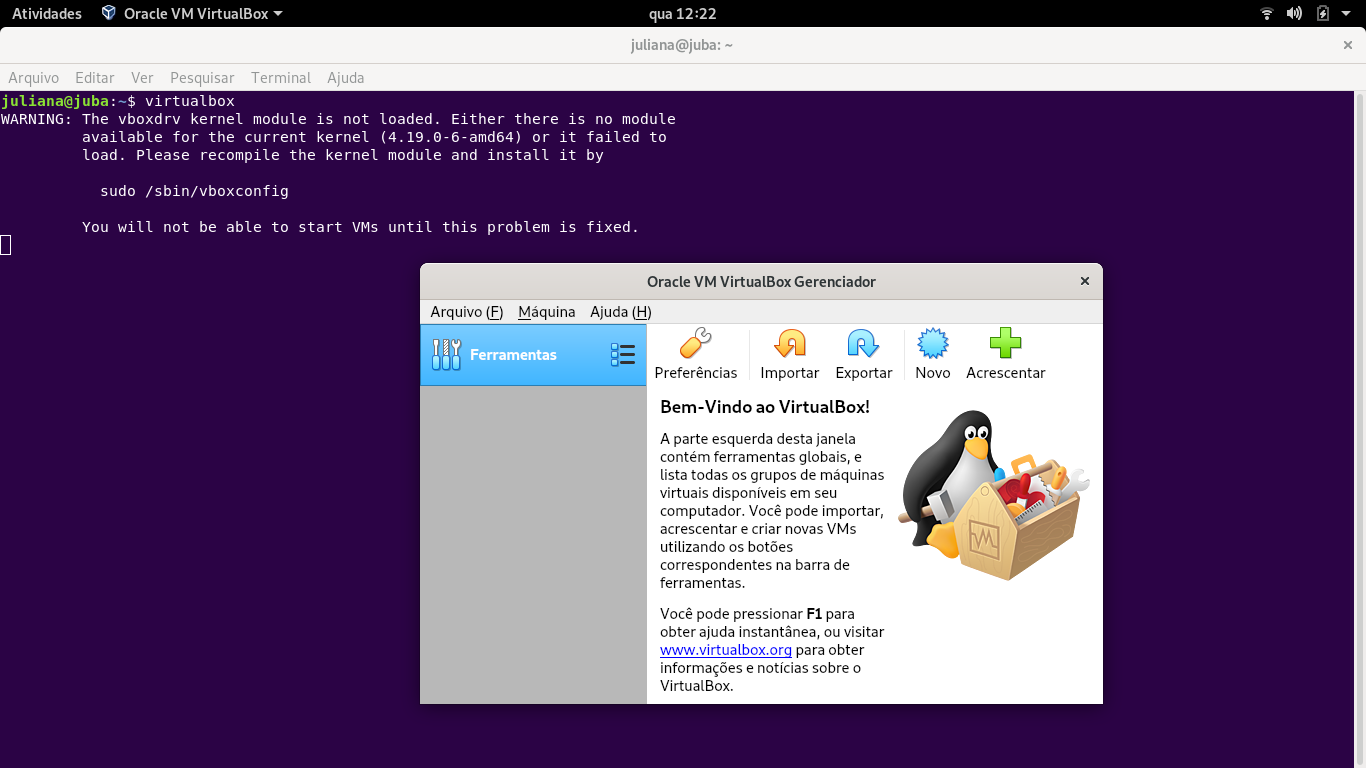Close the juliana@juba terminal window
1366x768 pixels.
pyautogui.click(x=1347, y=45)
